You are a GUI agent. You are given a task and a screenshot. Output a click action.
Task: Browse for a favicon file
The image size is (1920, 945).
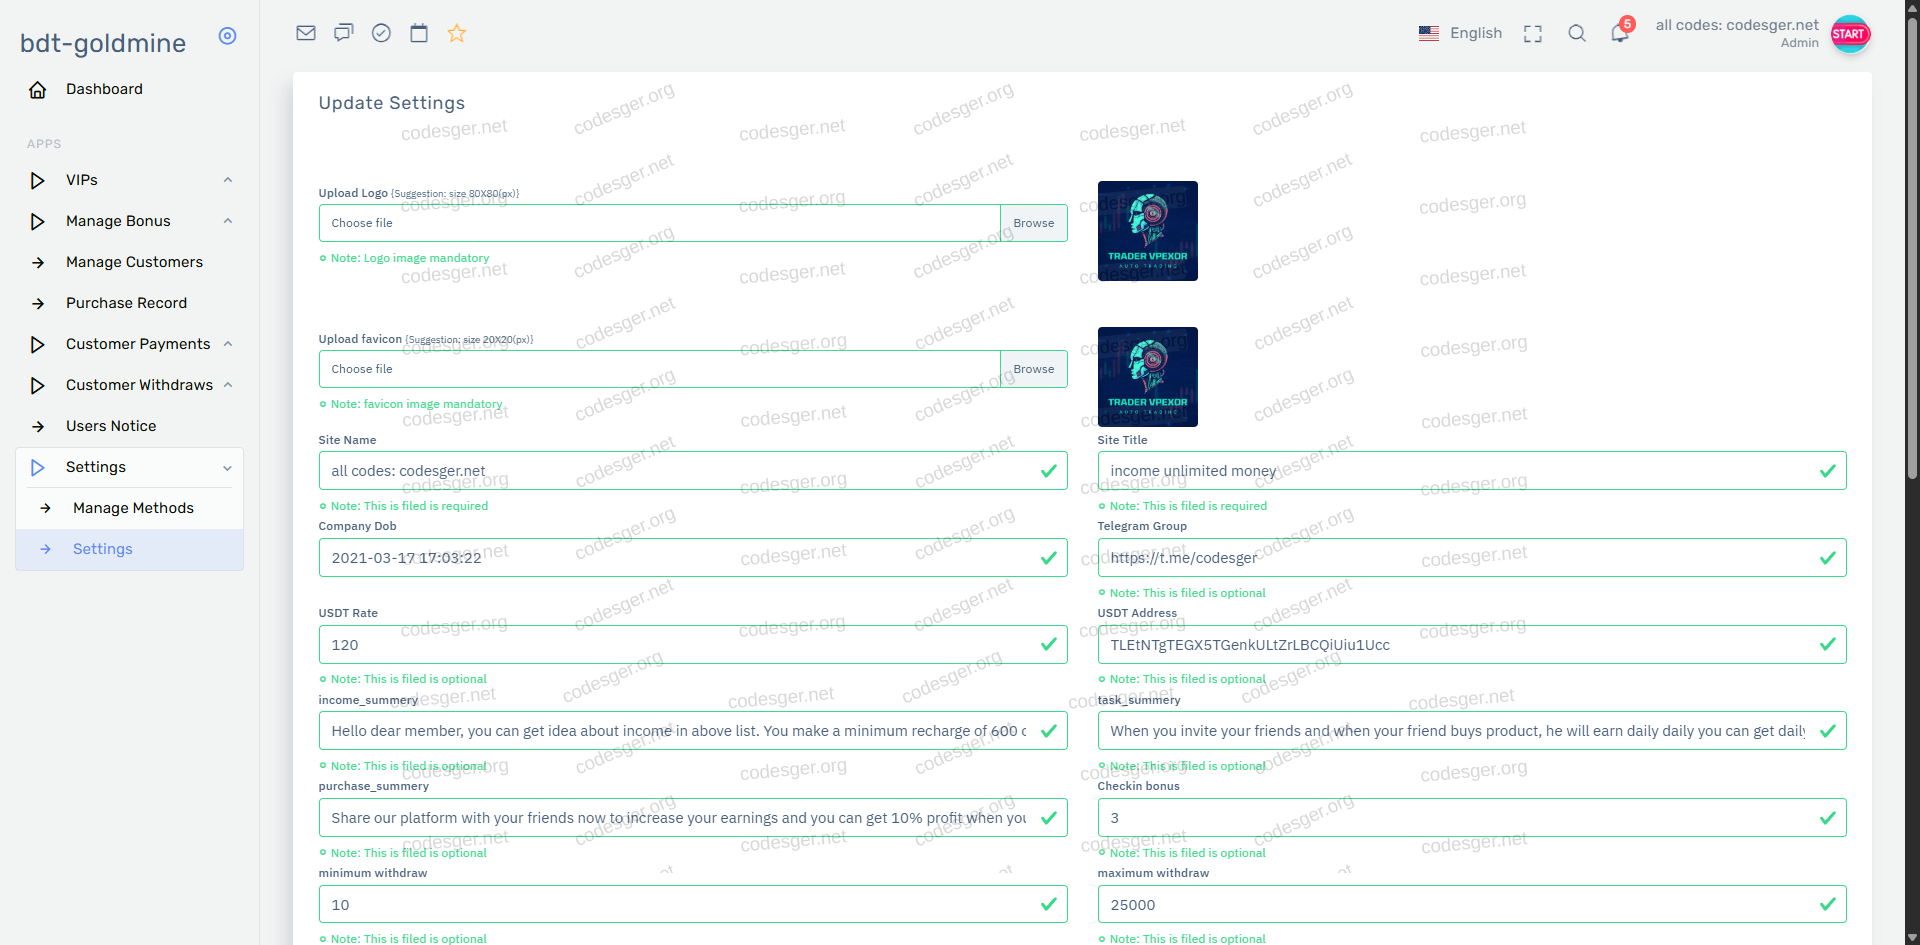click(1033, 369)
